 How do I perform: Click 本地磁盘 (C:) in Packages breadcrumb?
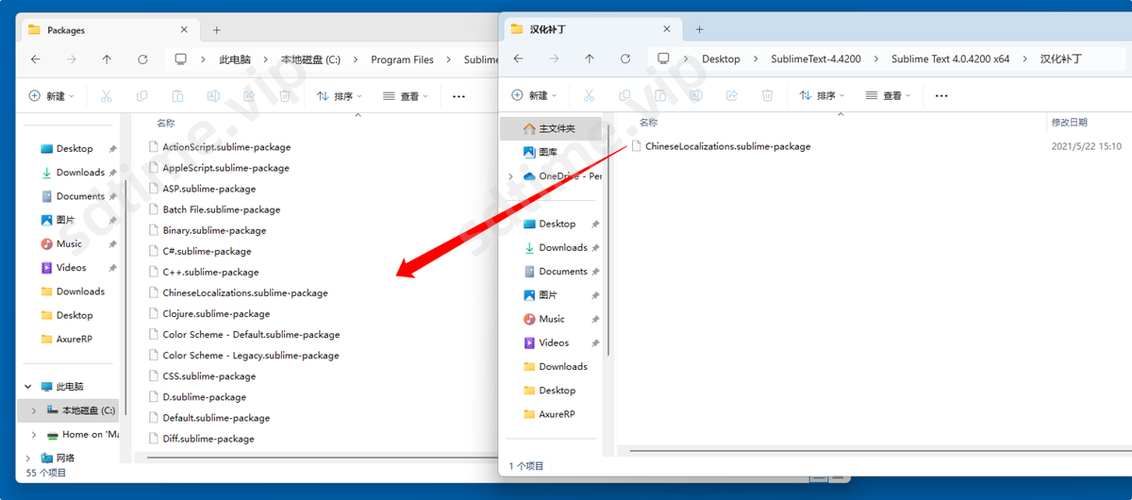click(x=310, y=60)
